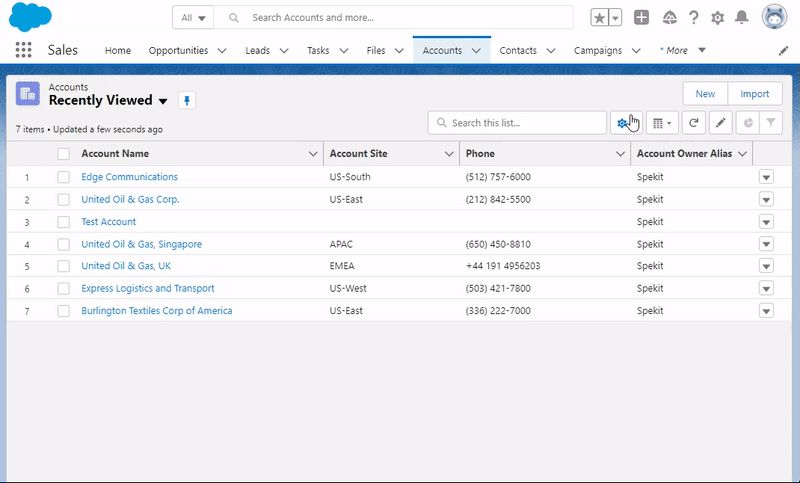Image resolution: width=800 pixels, height=483 pixels.
Task: Check the Edge Communications row checkbox
Action: click(x=63, y=177)
